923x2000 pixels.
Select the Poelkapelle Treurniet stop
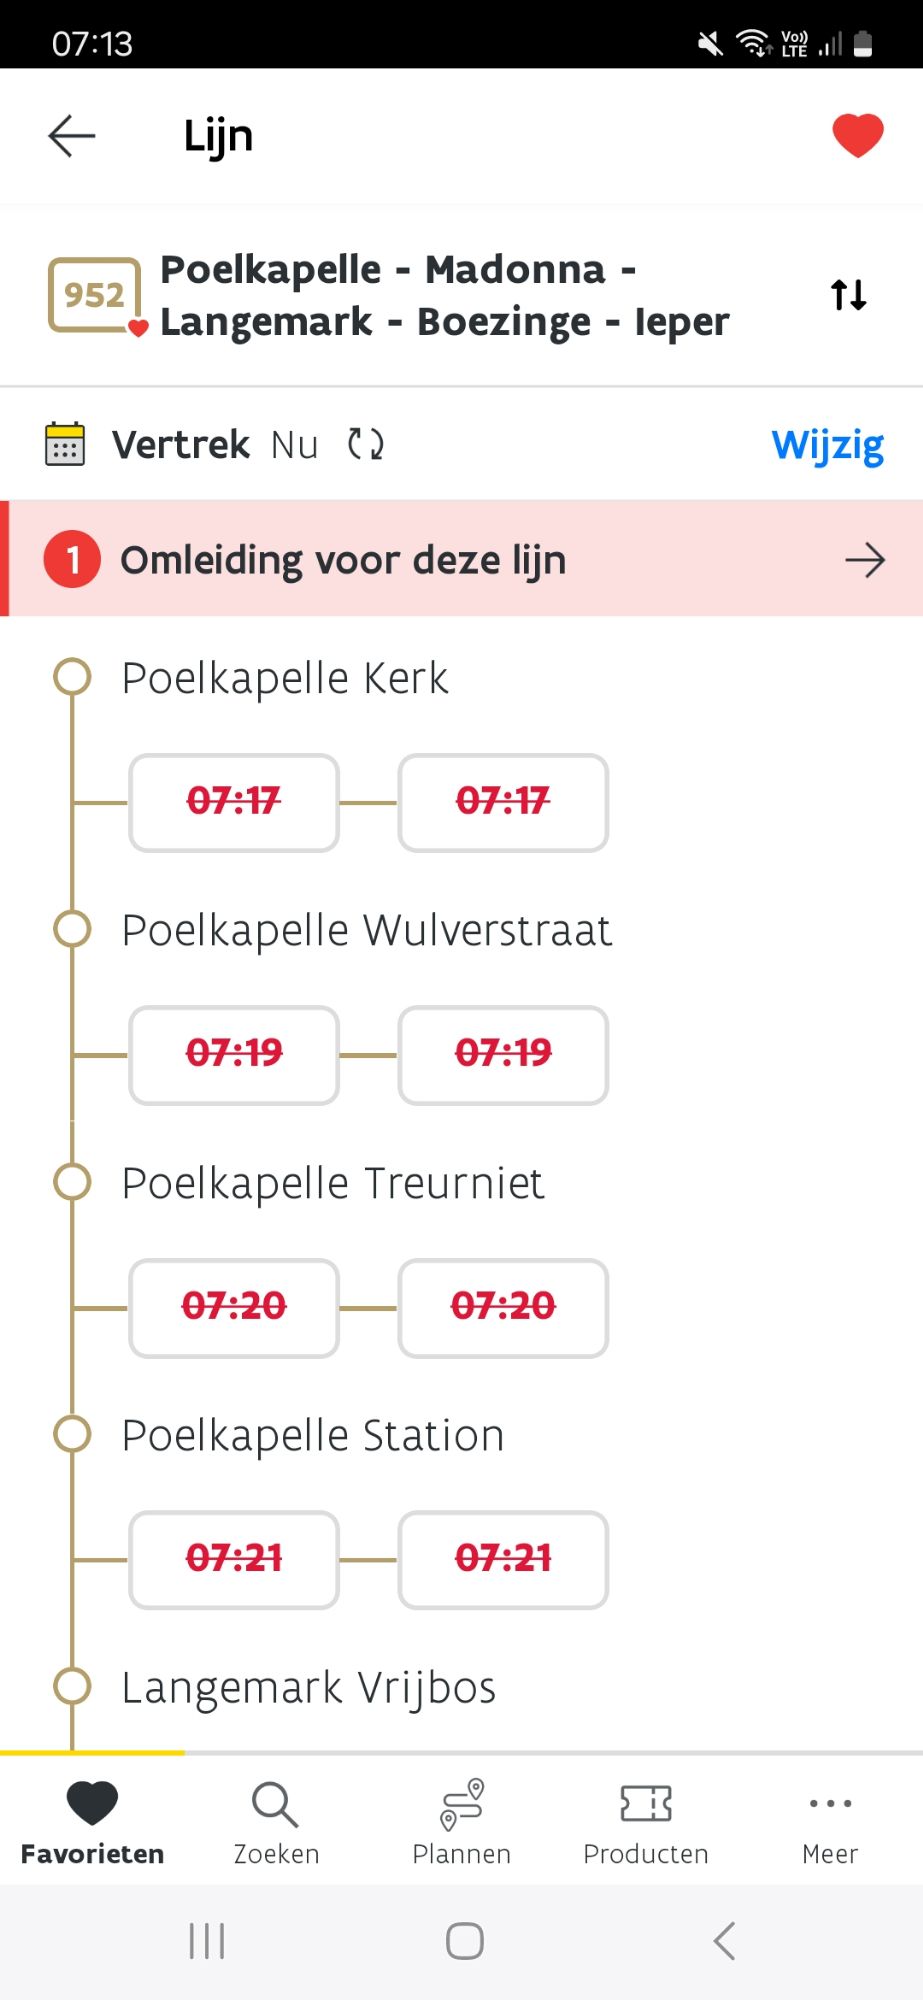click(x=332, y=1183)
